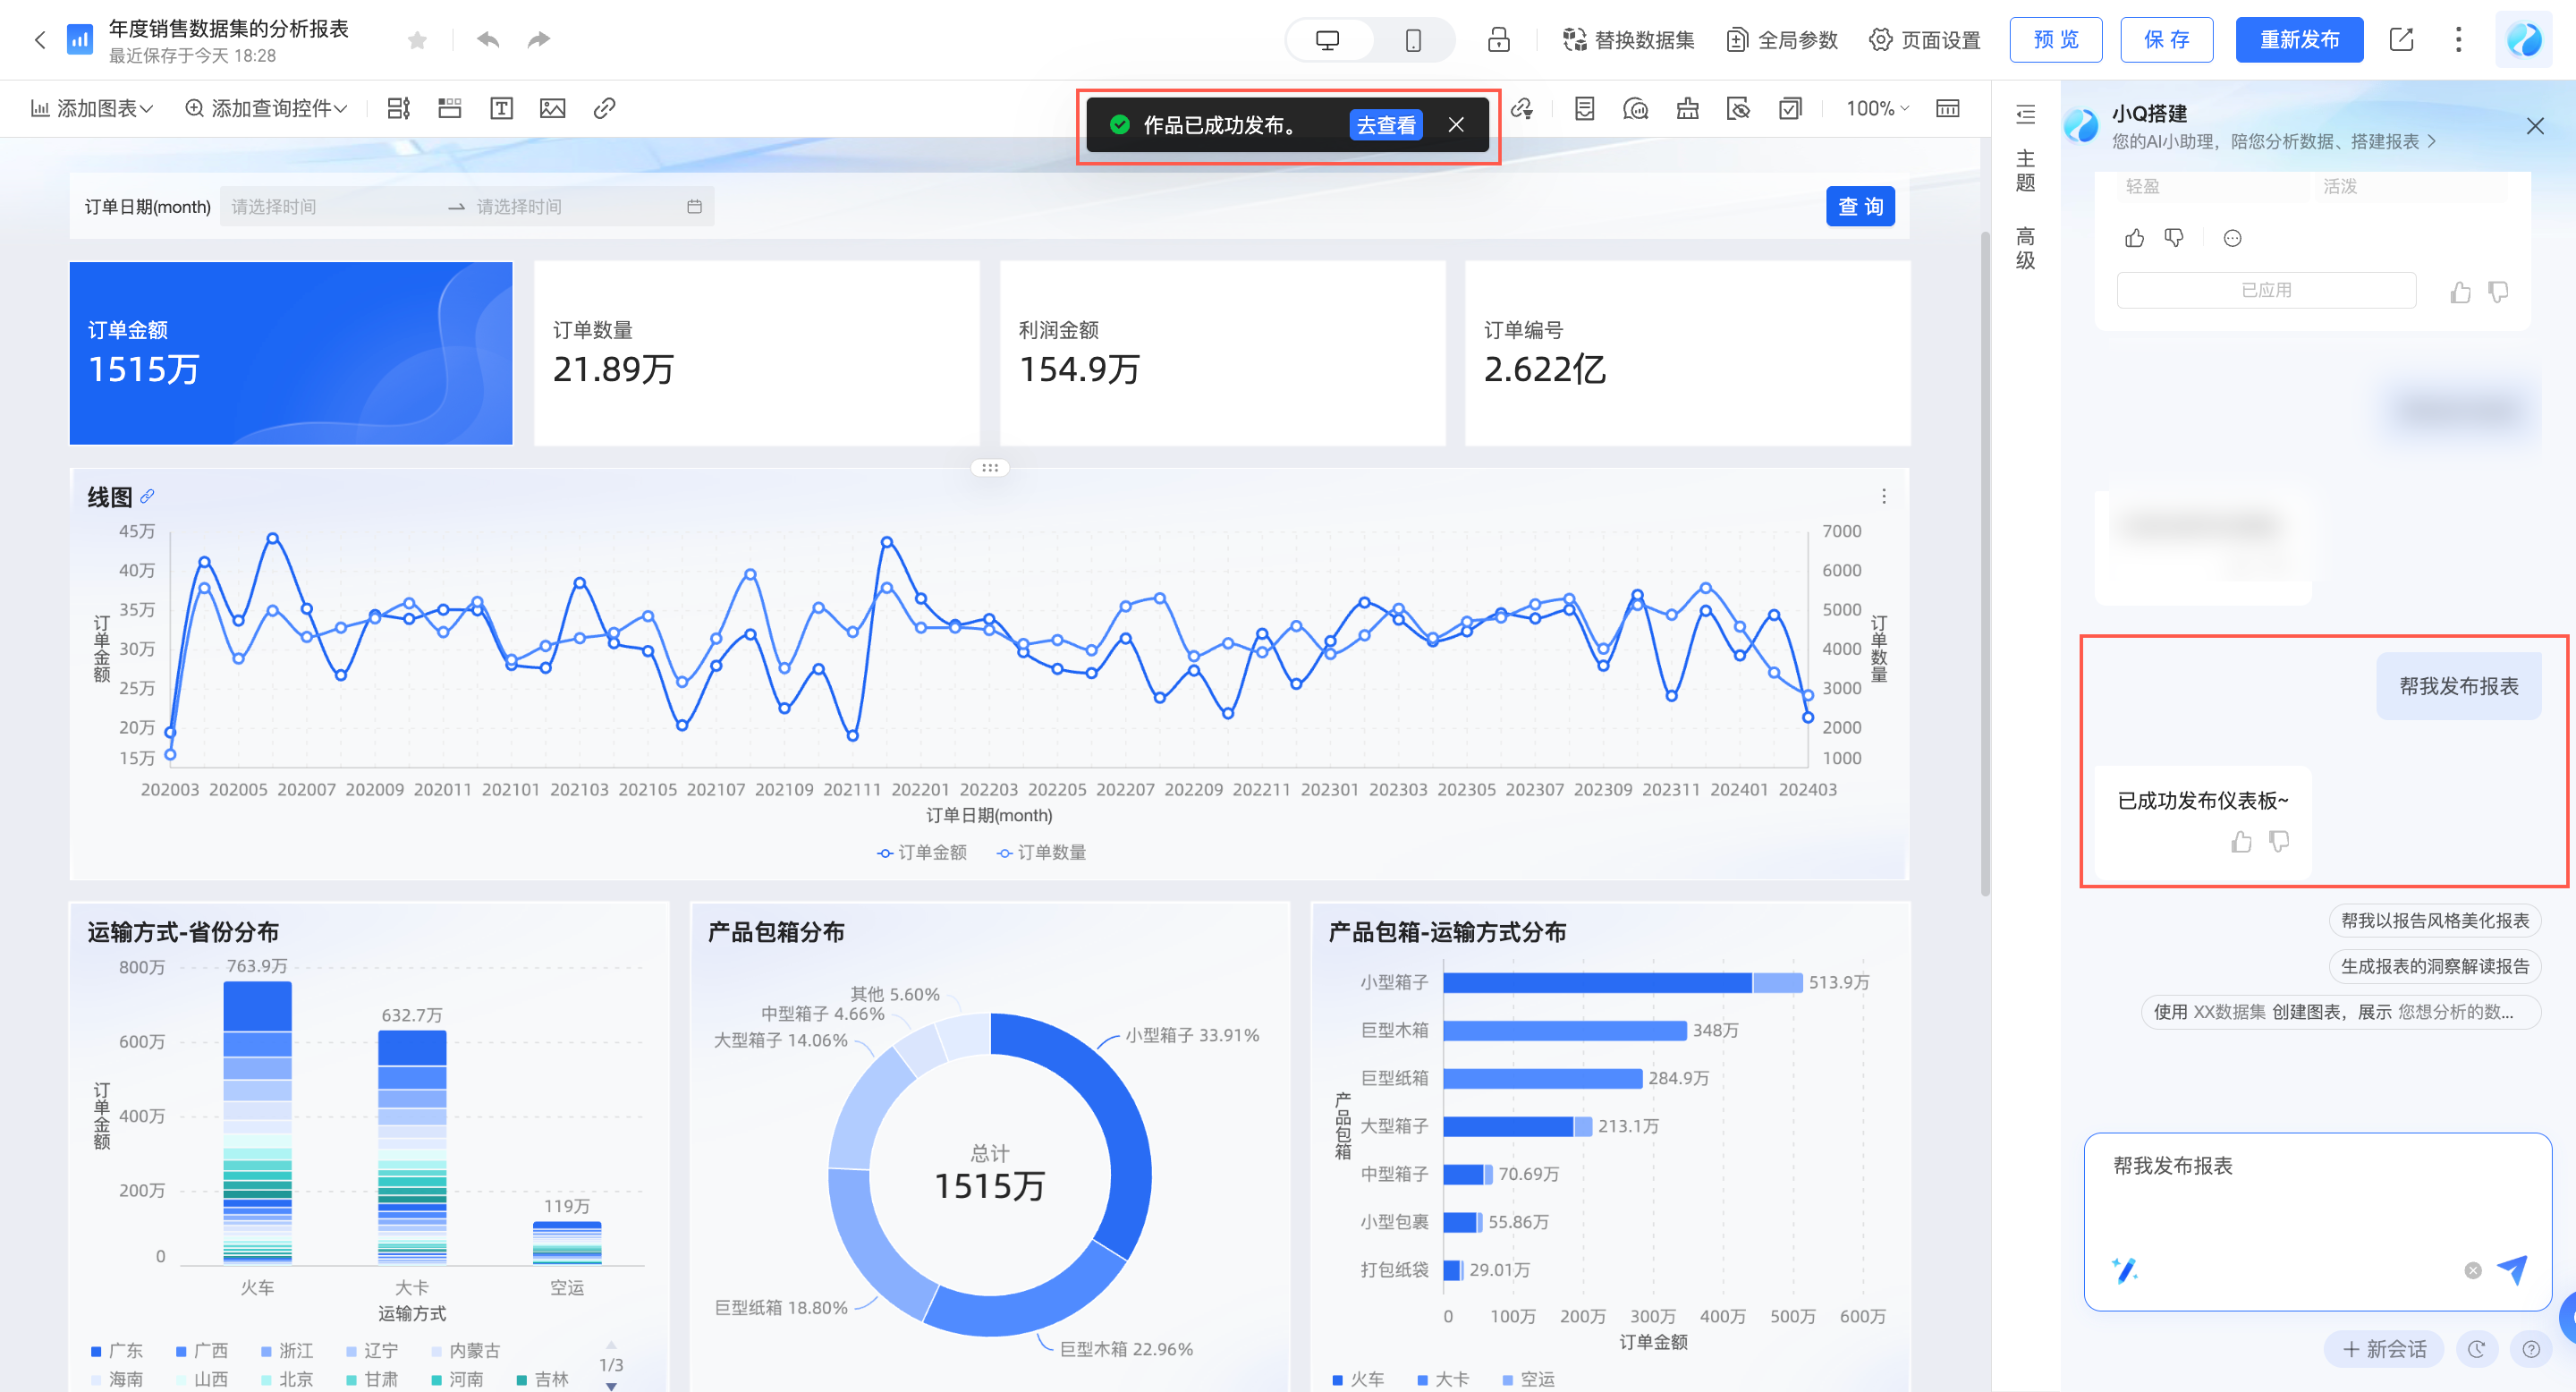
Task: Click the 去查看 button in notification
Action: [1385, 125]
